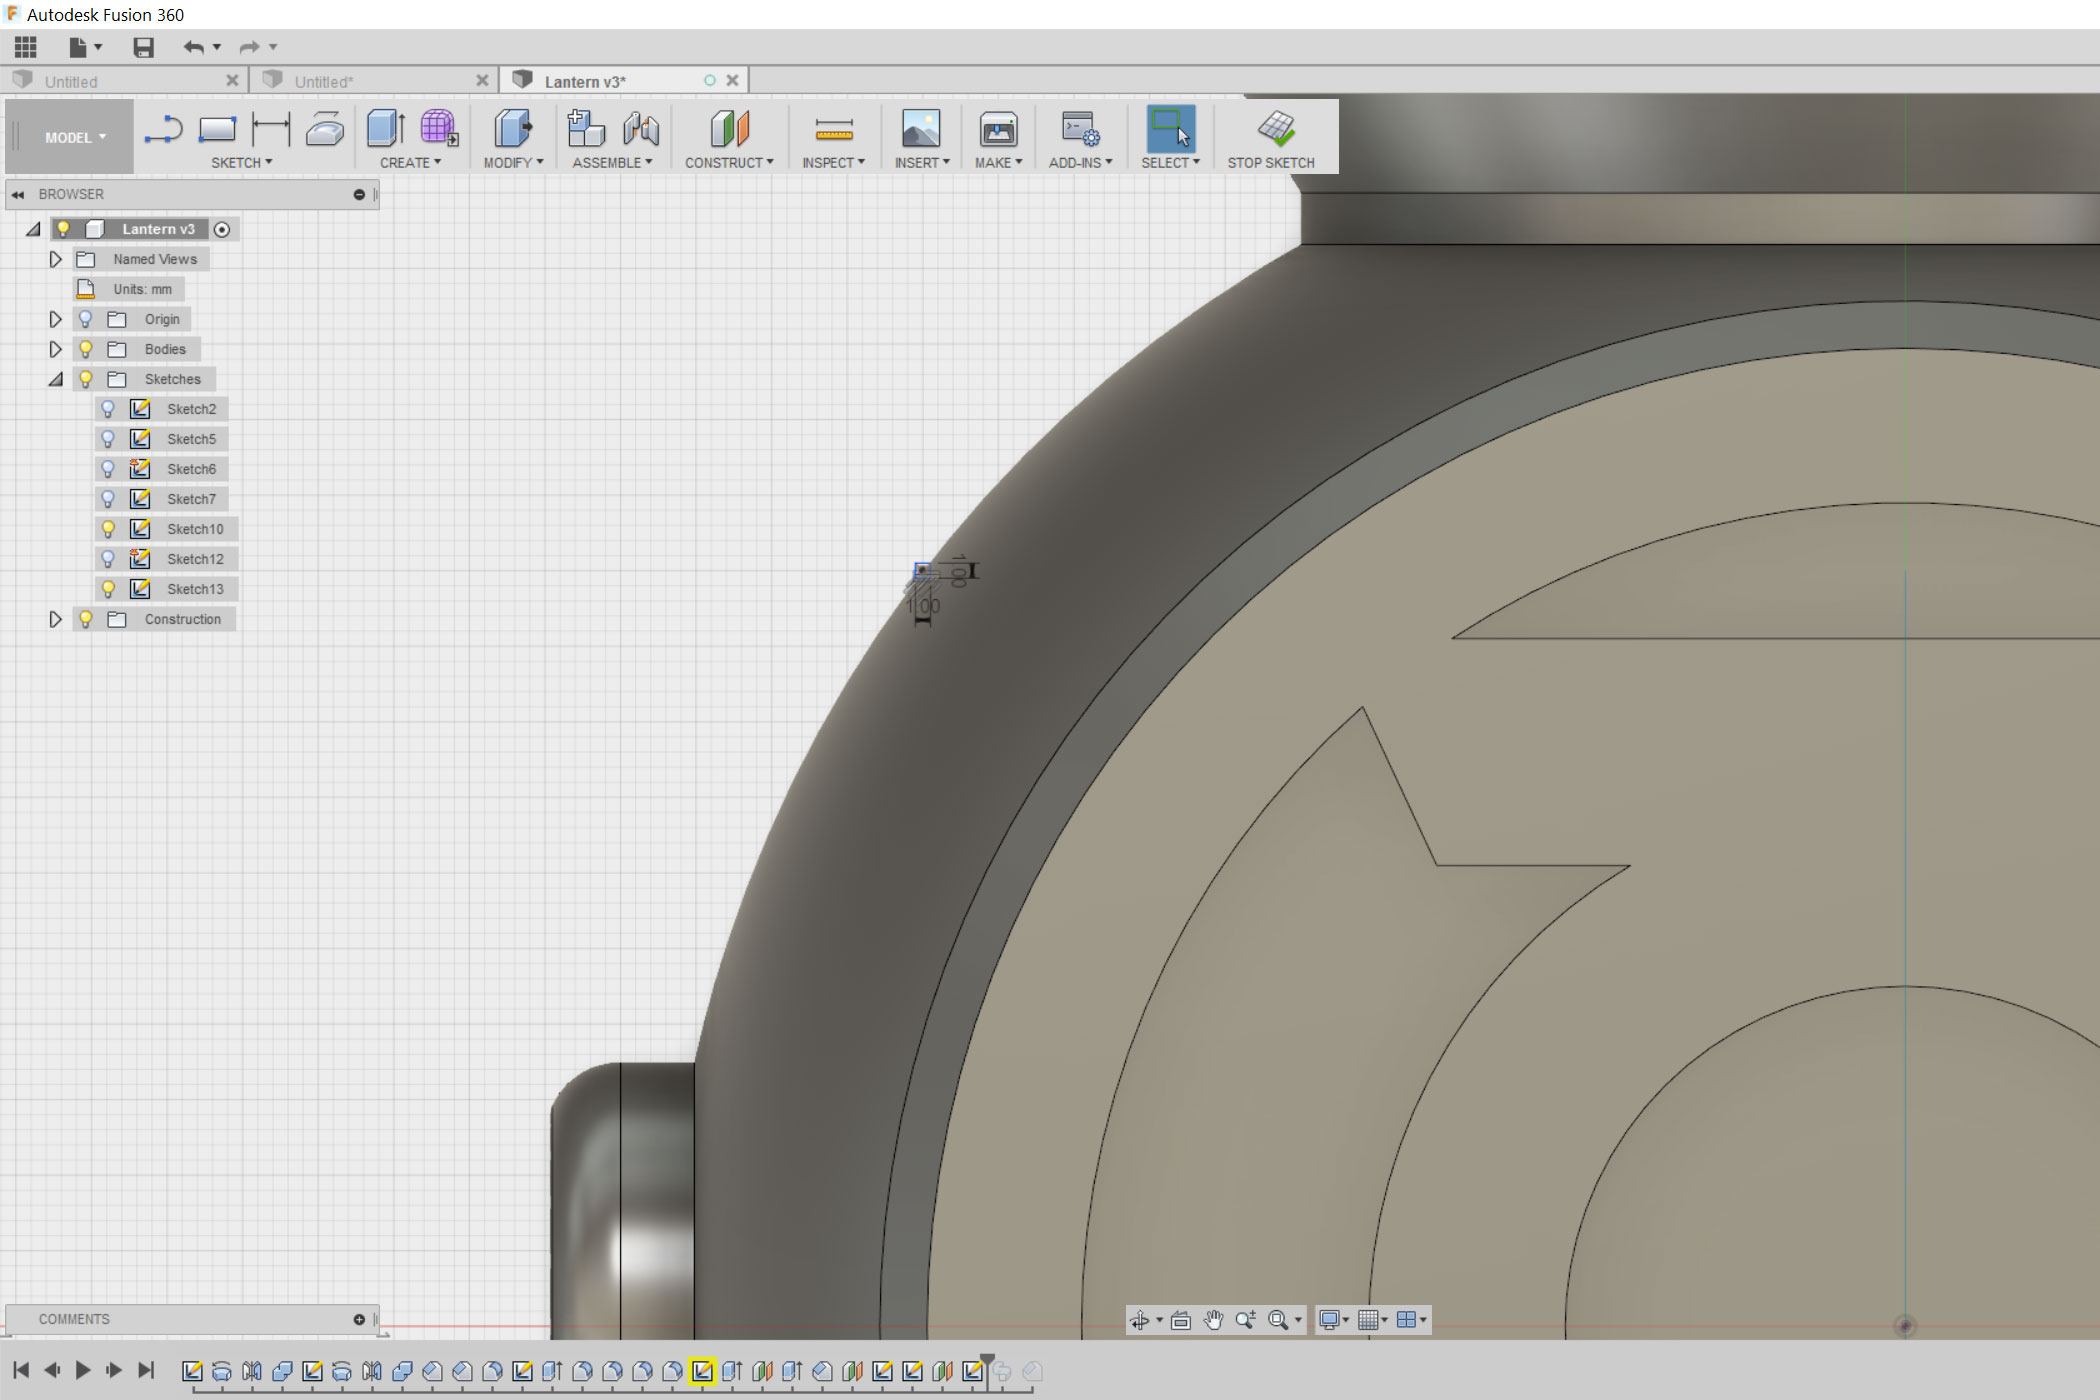
Task: Hide Sketch10 via its light bulb
Action: (108, 529)
